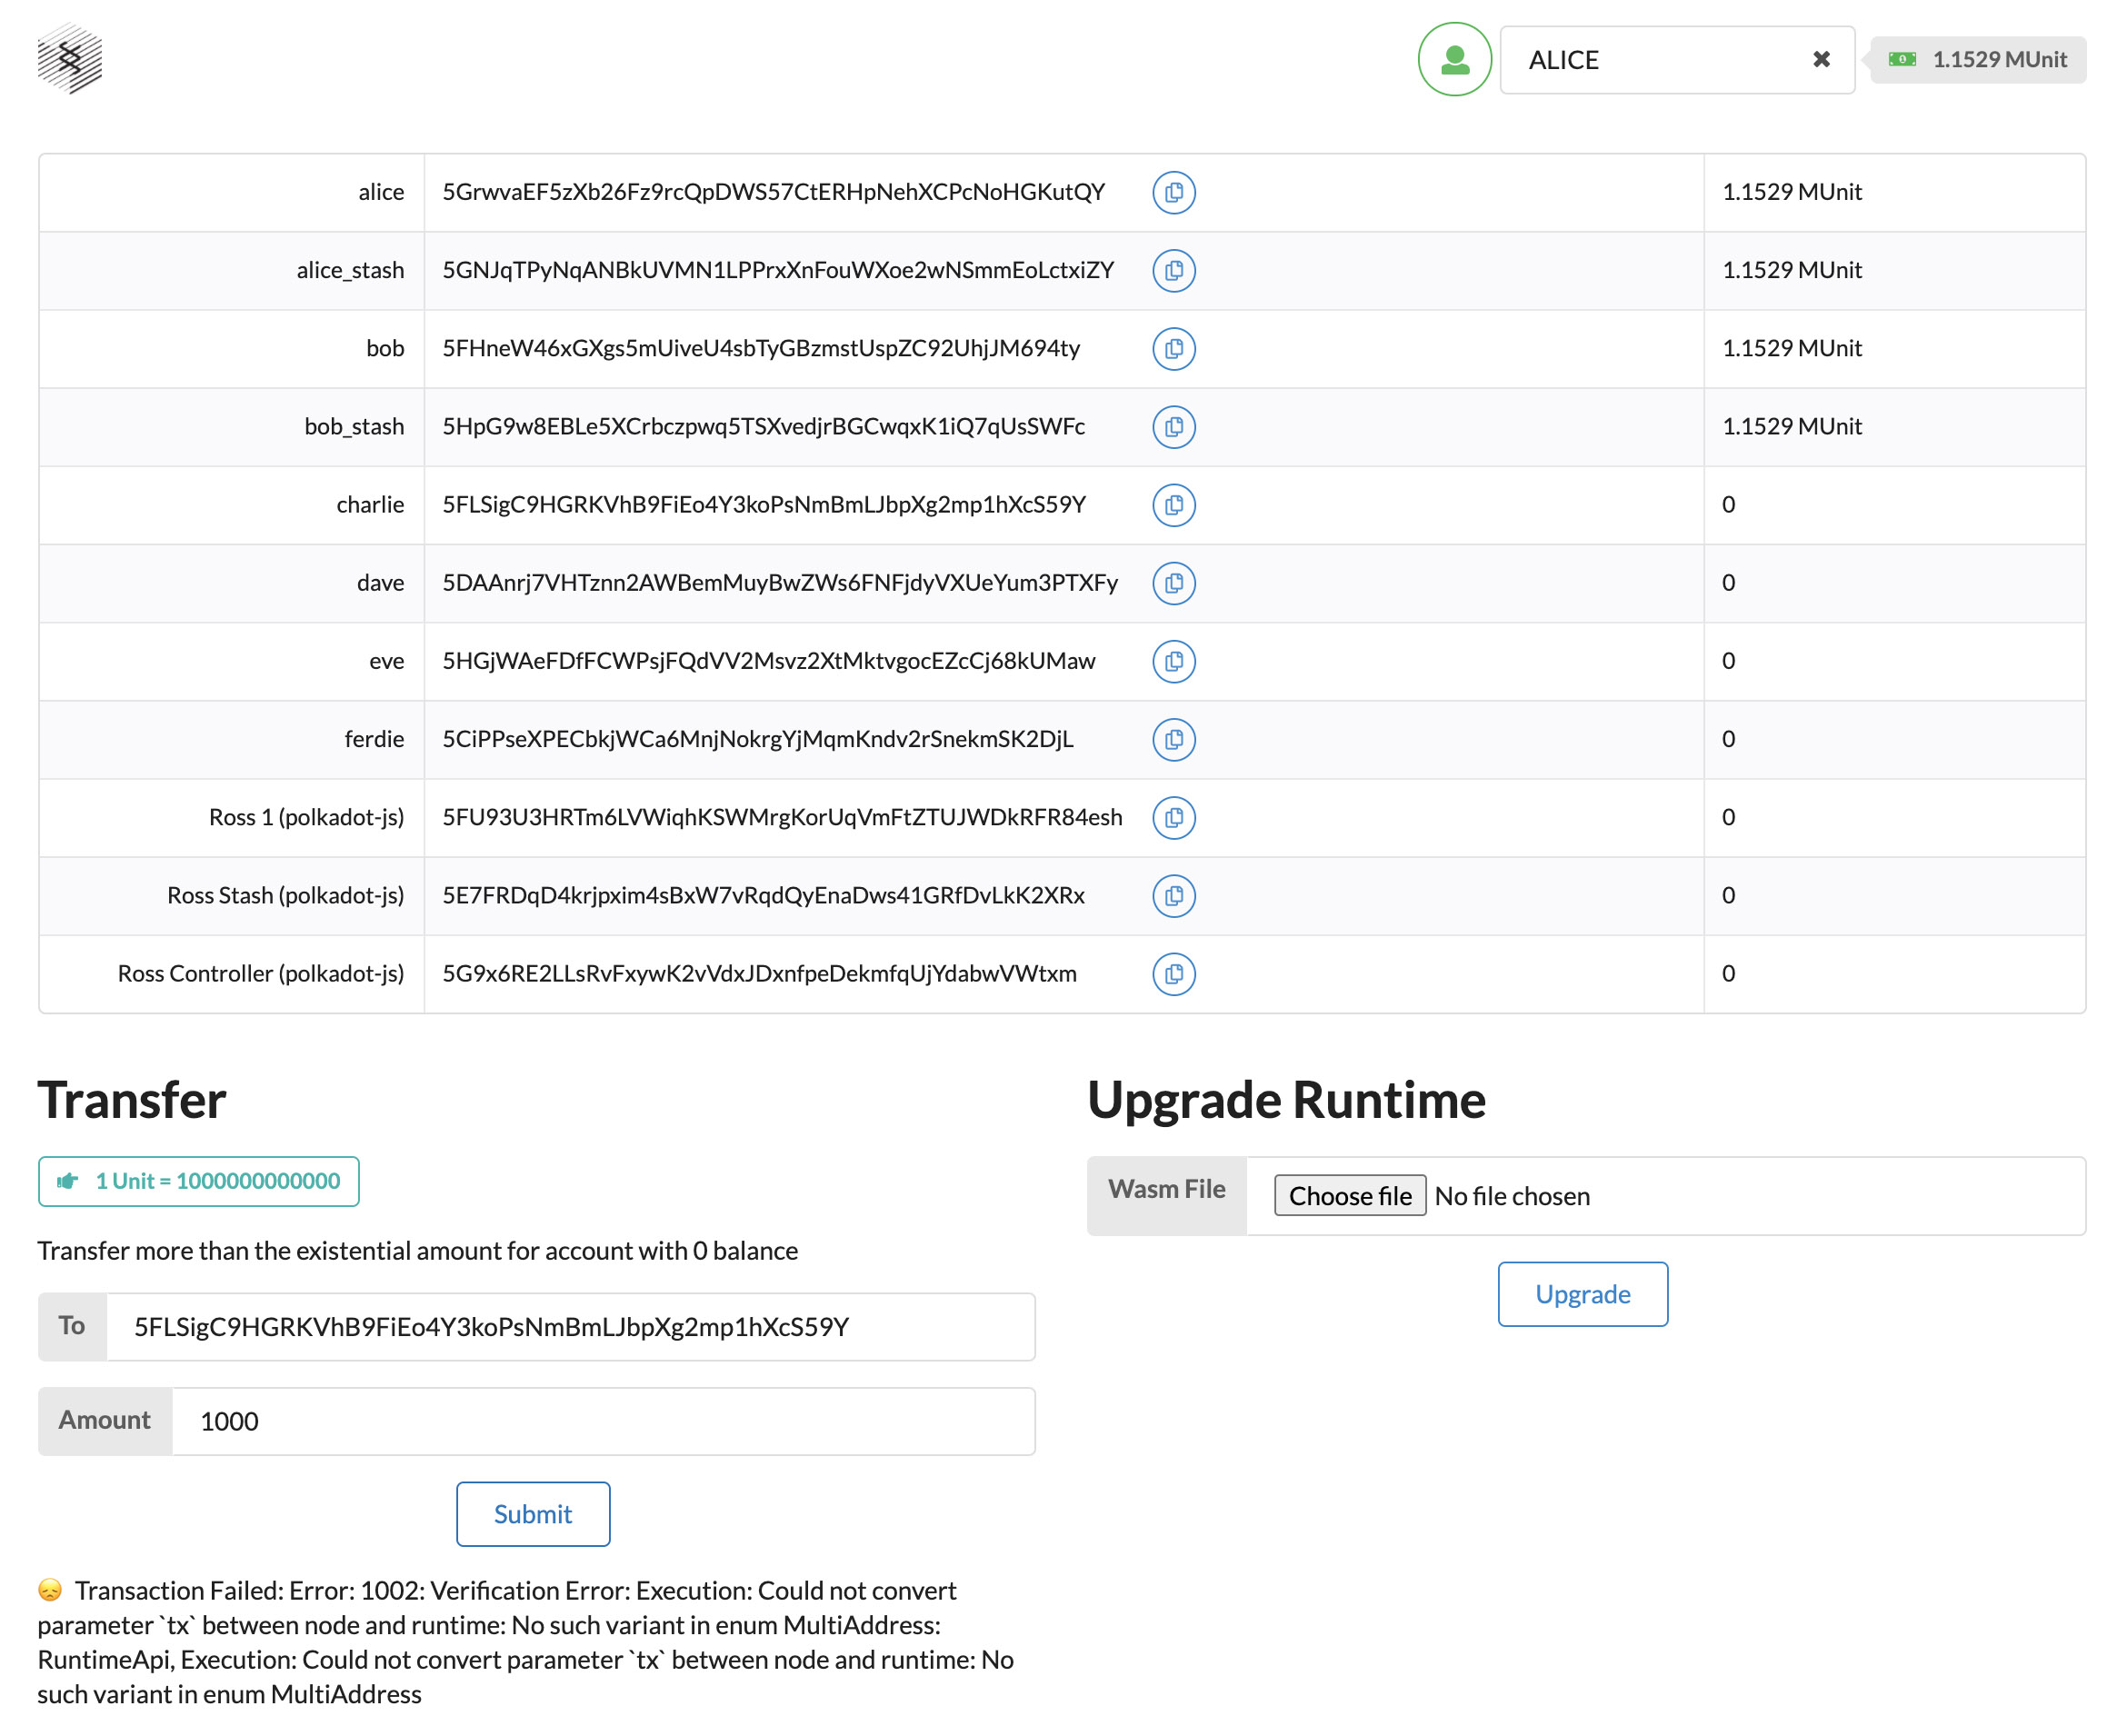Screen dimensions: 2107x1736
Task: Clear the ALICE account selection
Action: 1820,59
